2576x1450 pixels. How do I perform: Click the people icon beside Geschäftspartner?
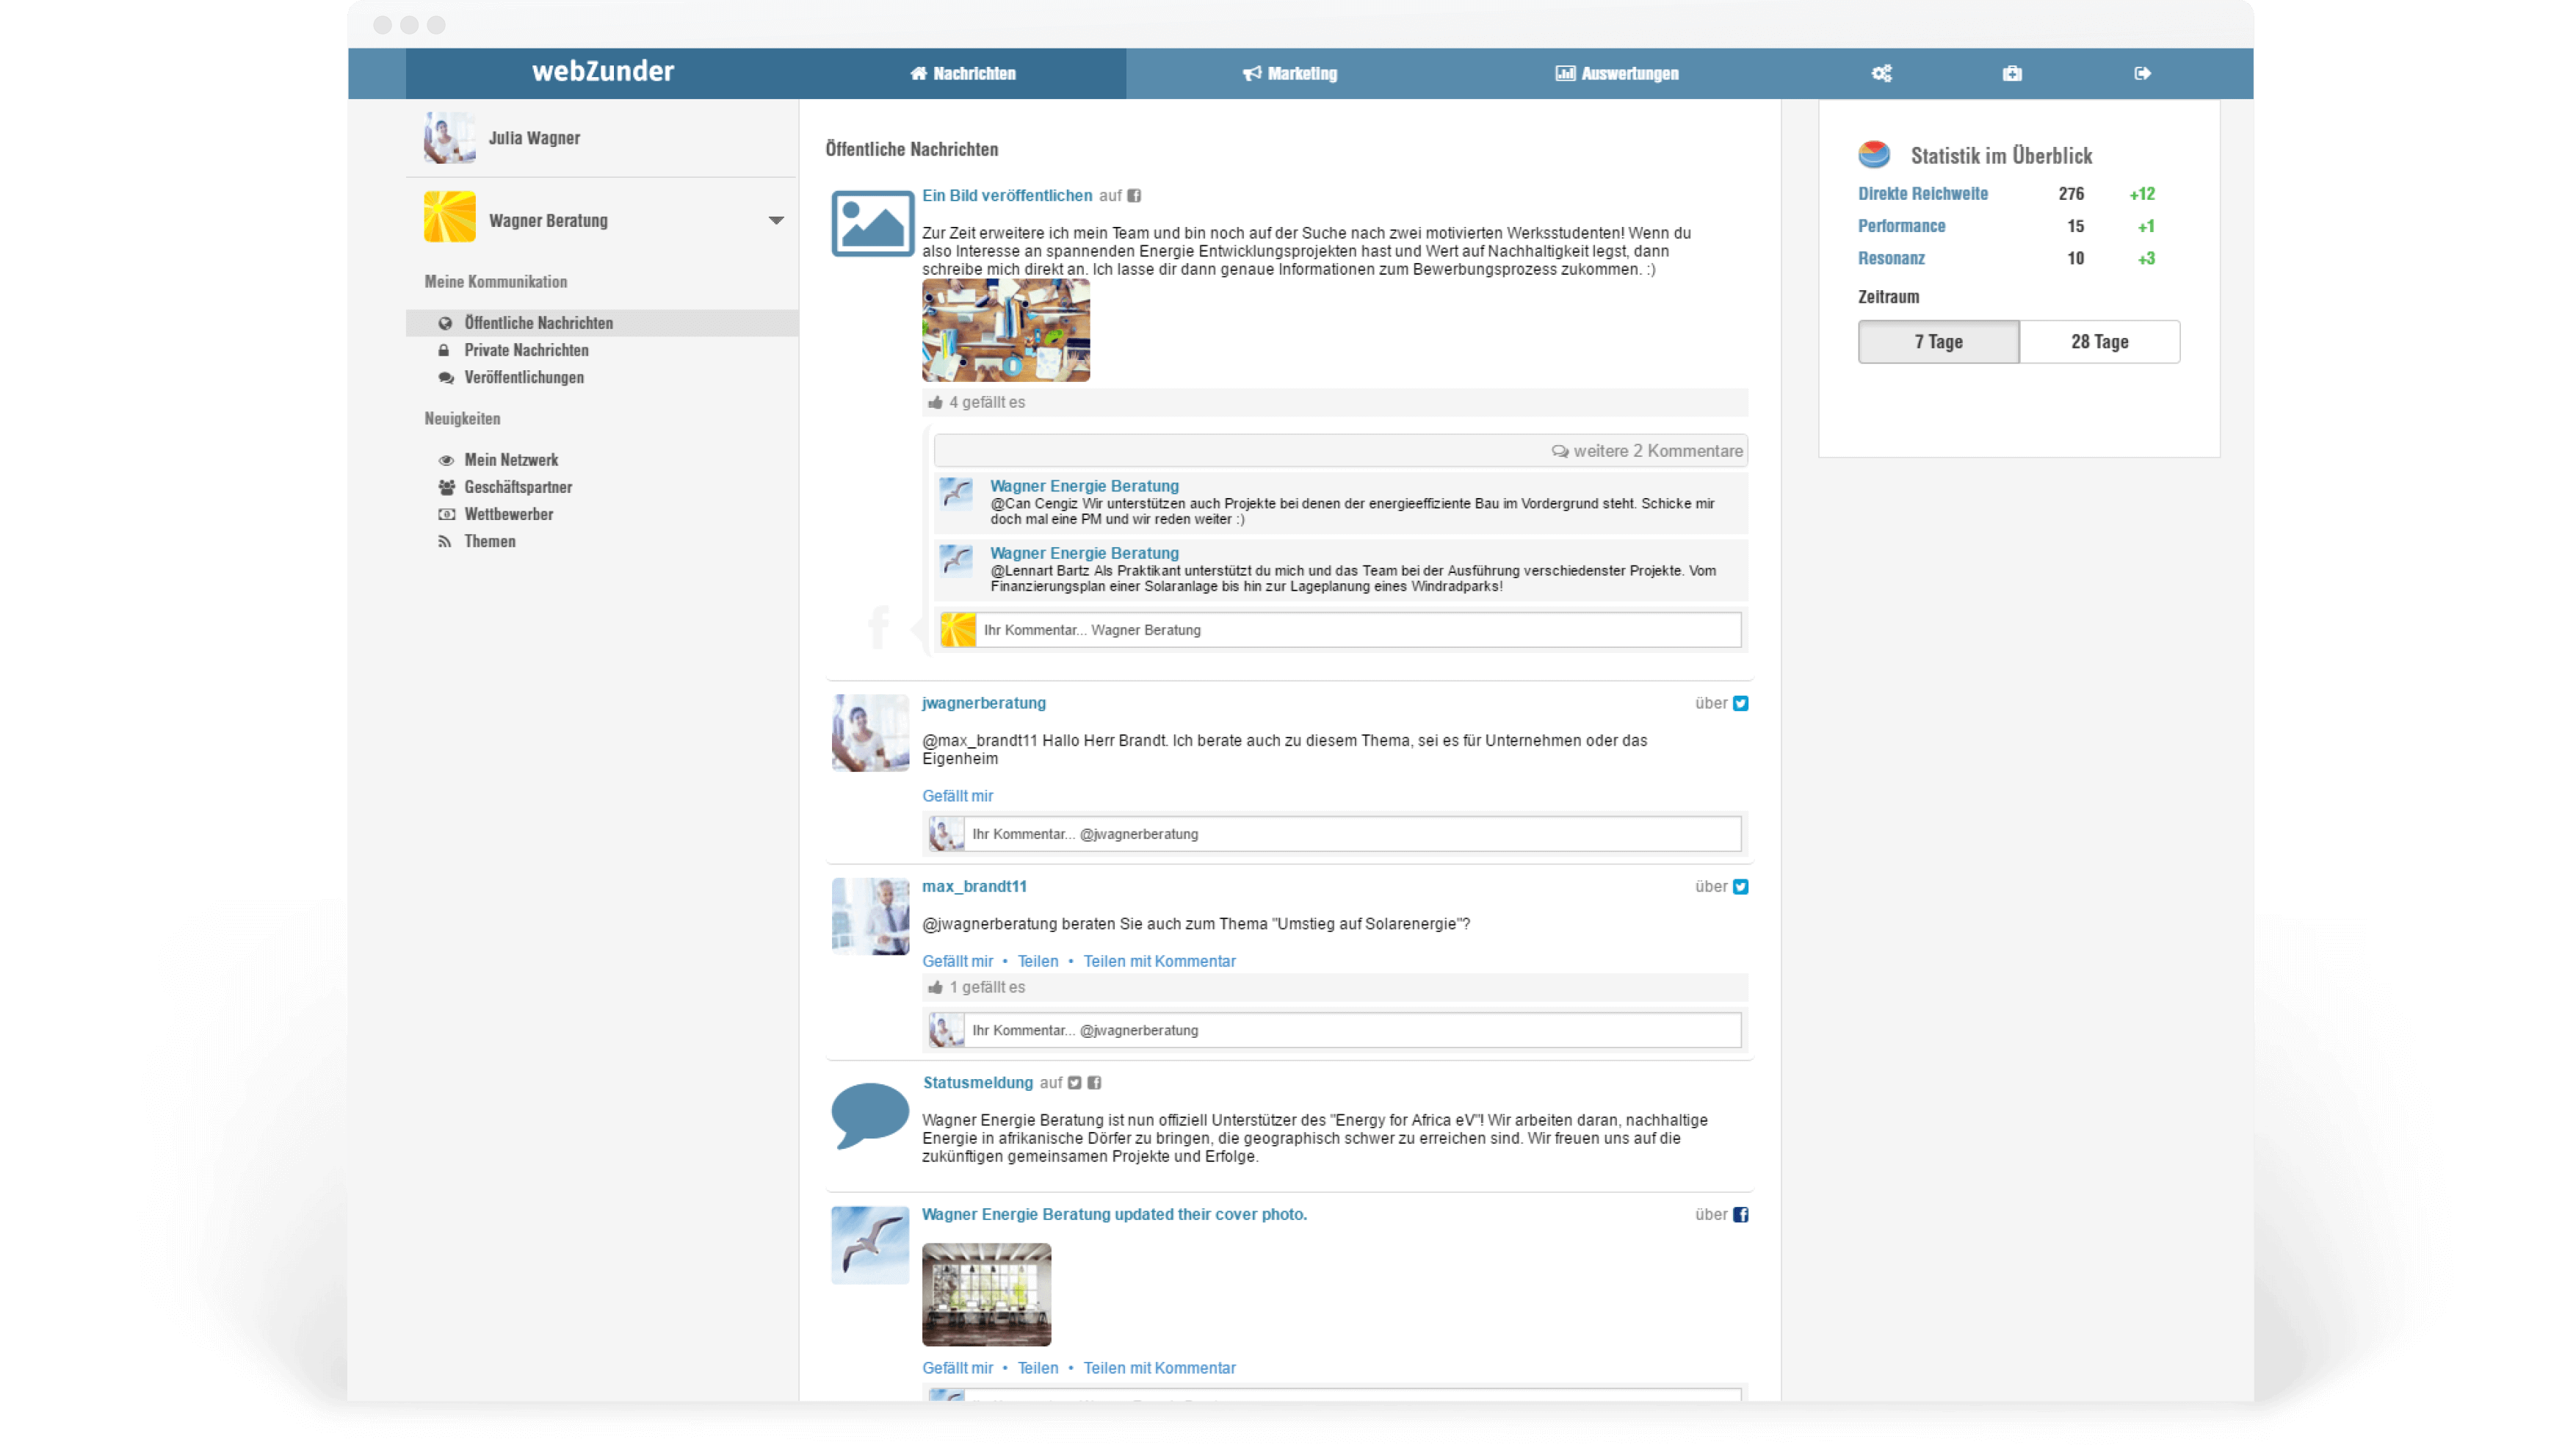[446, 487]
